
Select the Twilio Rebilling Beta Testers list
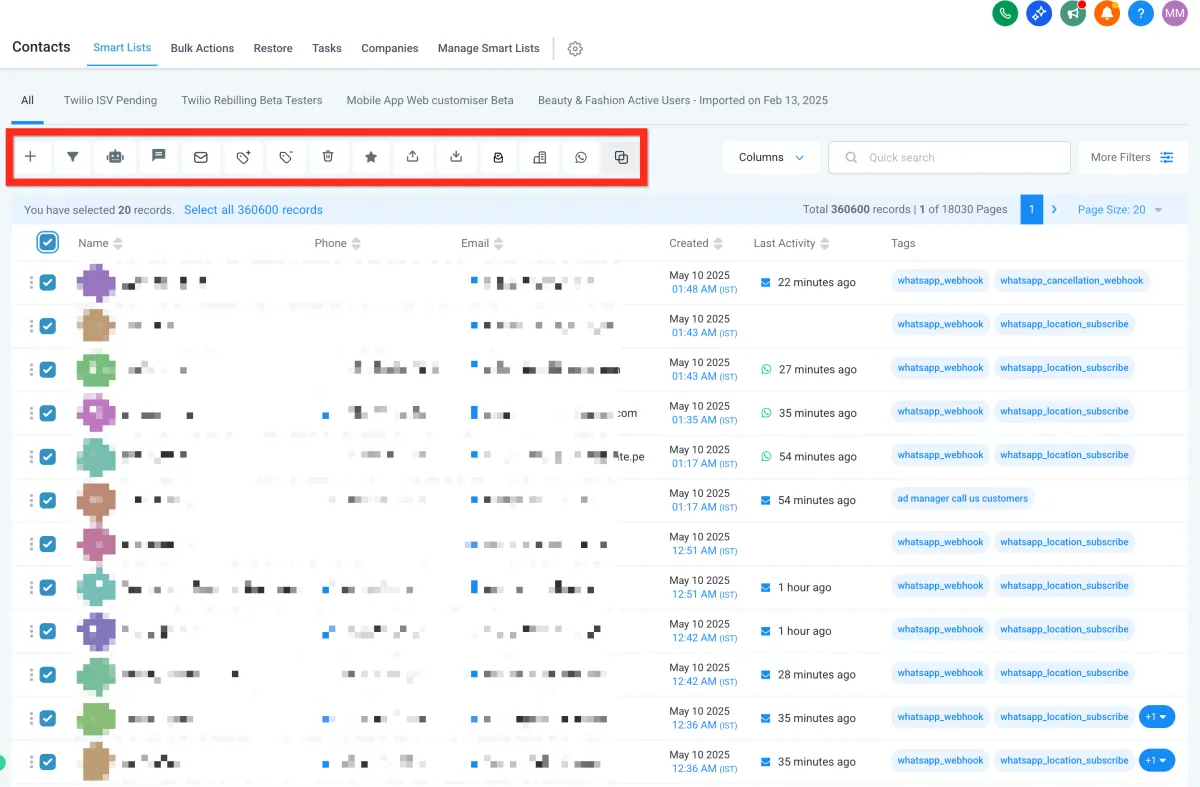tap(252, 100)
